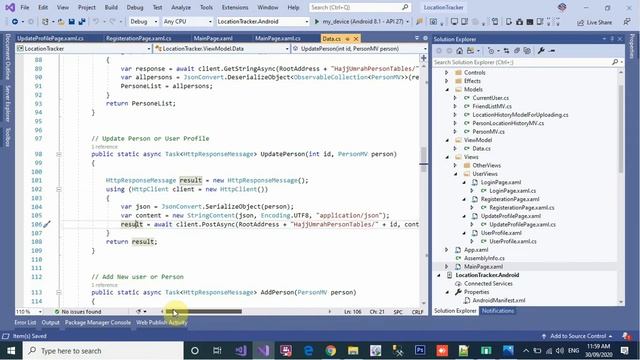The width and height of the screenshot is (640, 360).
Task: Open the Windows notification center icon
Action: (x=624, y=351)
